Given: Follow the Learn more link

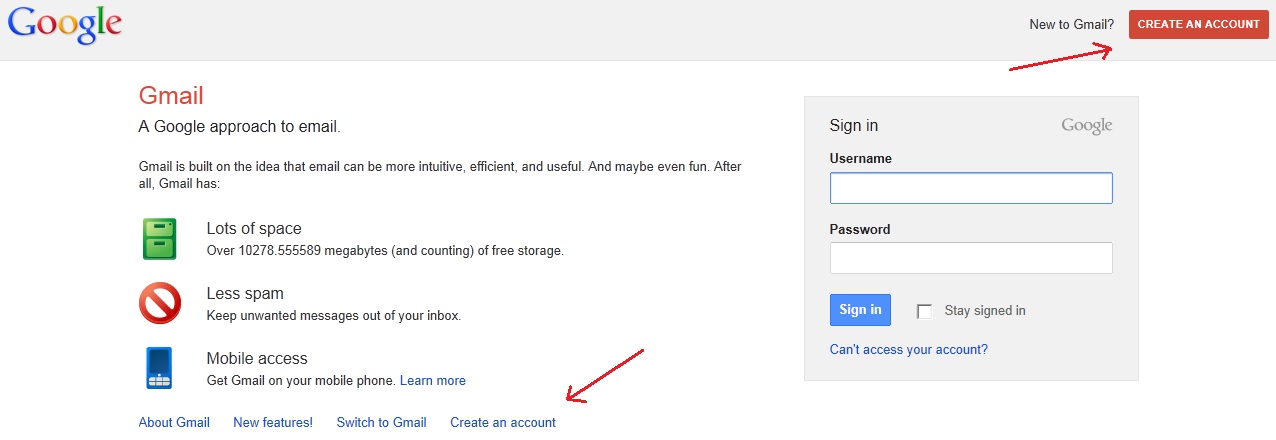Looking at the screenshot, I should pyautogui.click(x=433, y=381).
